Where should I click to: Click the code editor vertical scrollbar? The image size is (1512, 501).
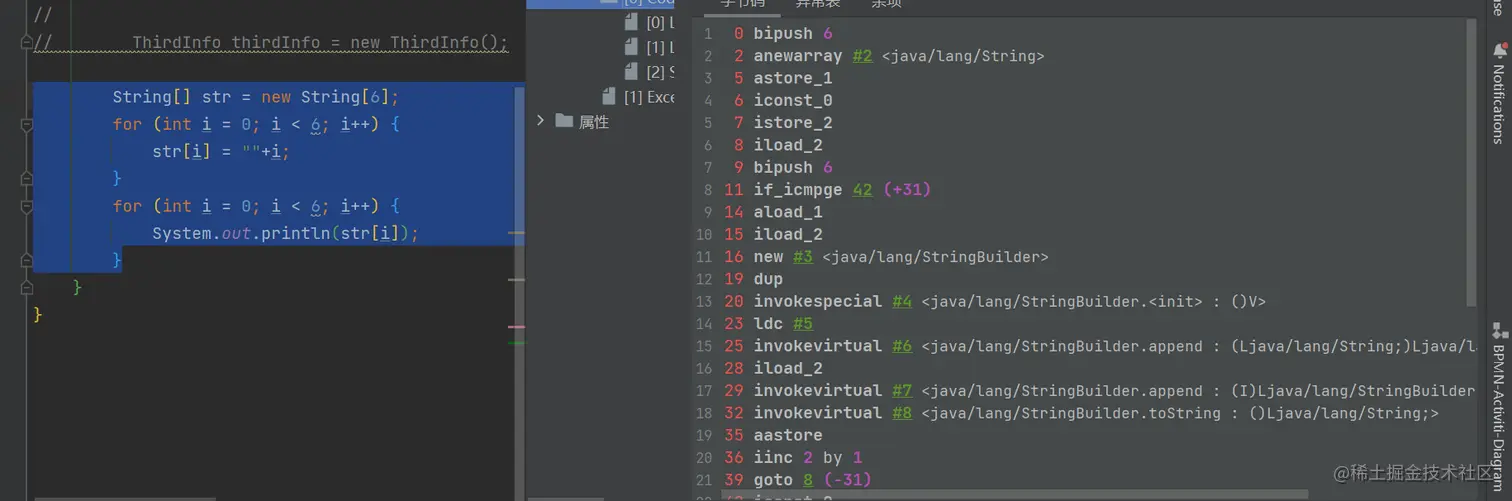click(x=518, y=292)
